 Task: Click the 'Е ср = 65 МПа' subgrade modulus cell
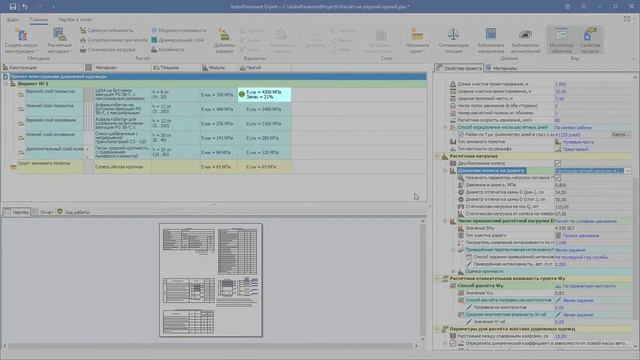click(x=219, y=167)
